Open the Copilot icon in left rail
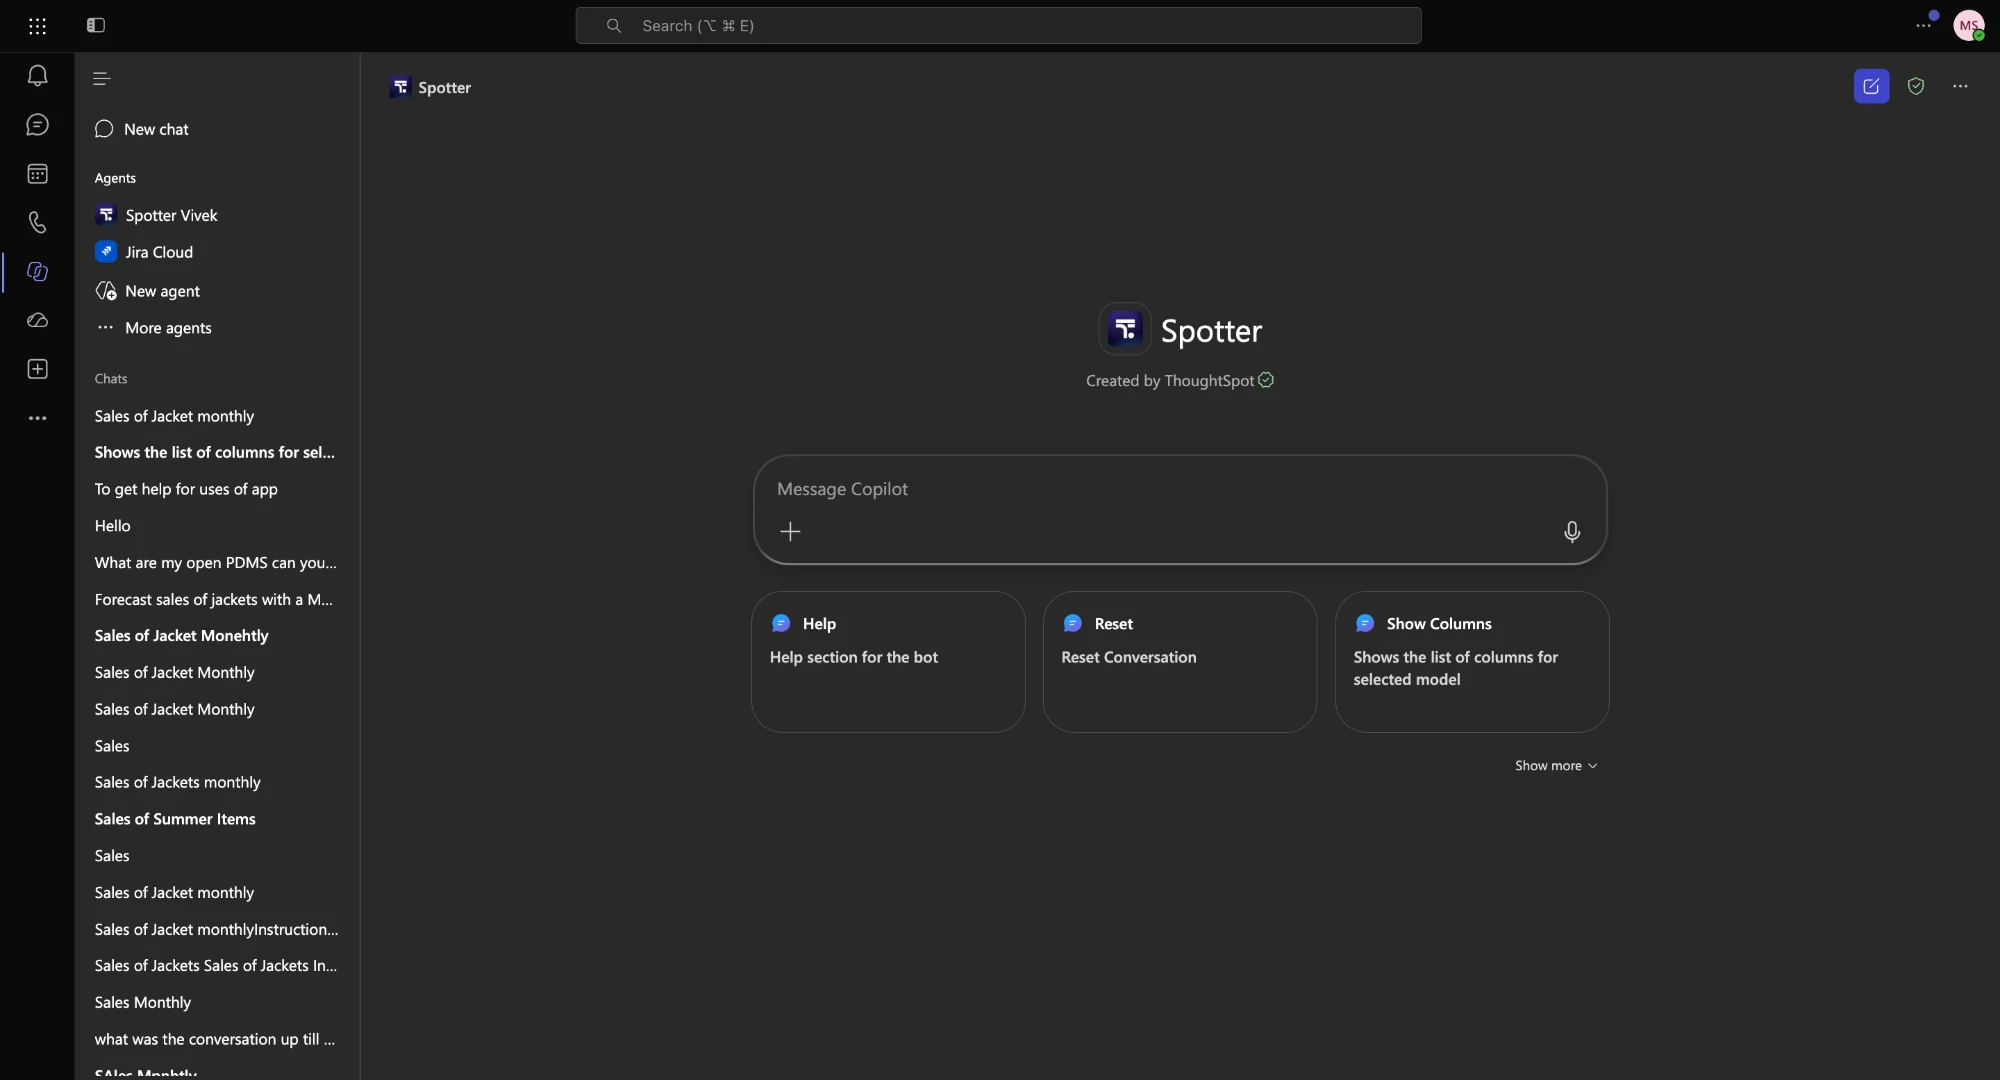 pyautogui.click(x=37, y=272)
